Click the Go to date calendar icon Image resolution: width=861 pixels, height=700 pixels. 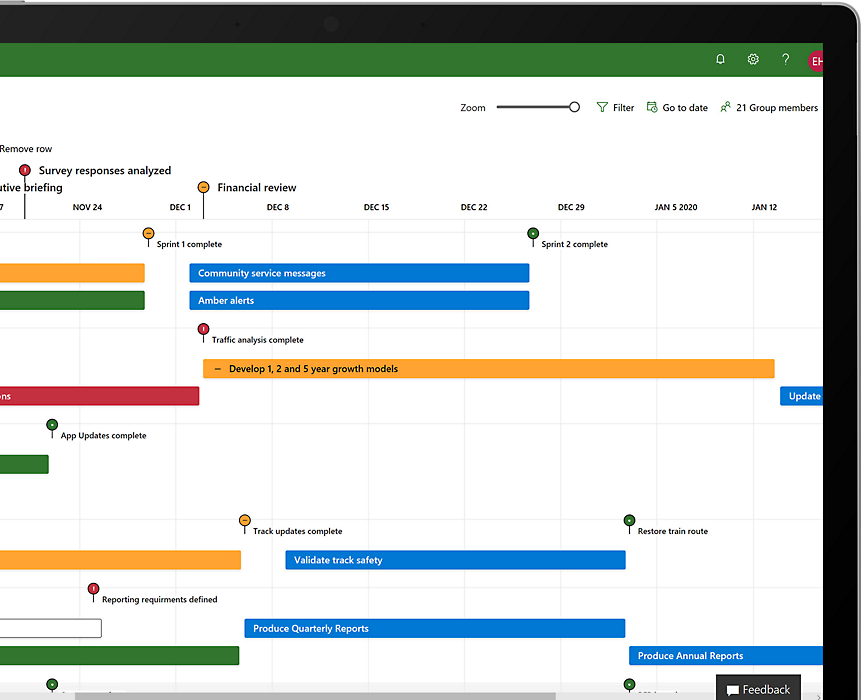click(x=652, y=108)
